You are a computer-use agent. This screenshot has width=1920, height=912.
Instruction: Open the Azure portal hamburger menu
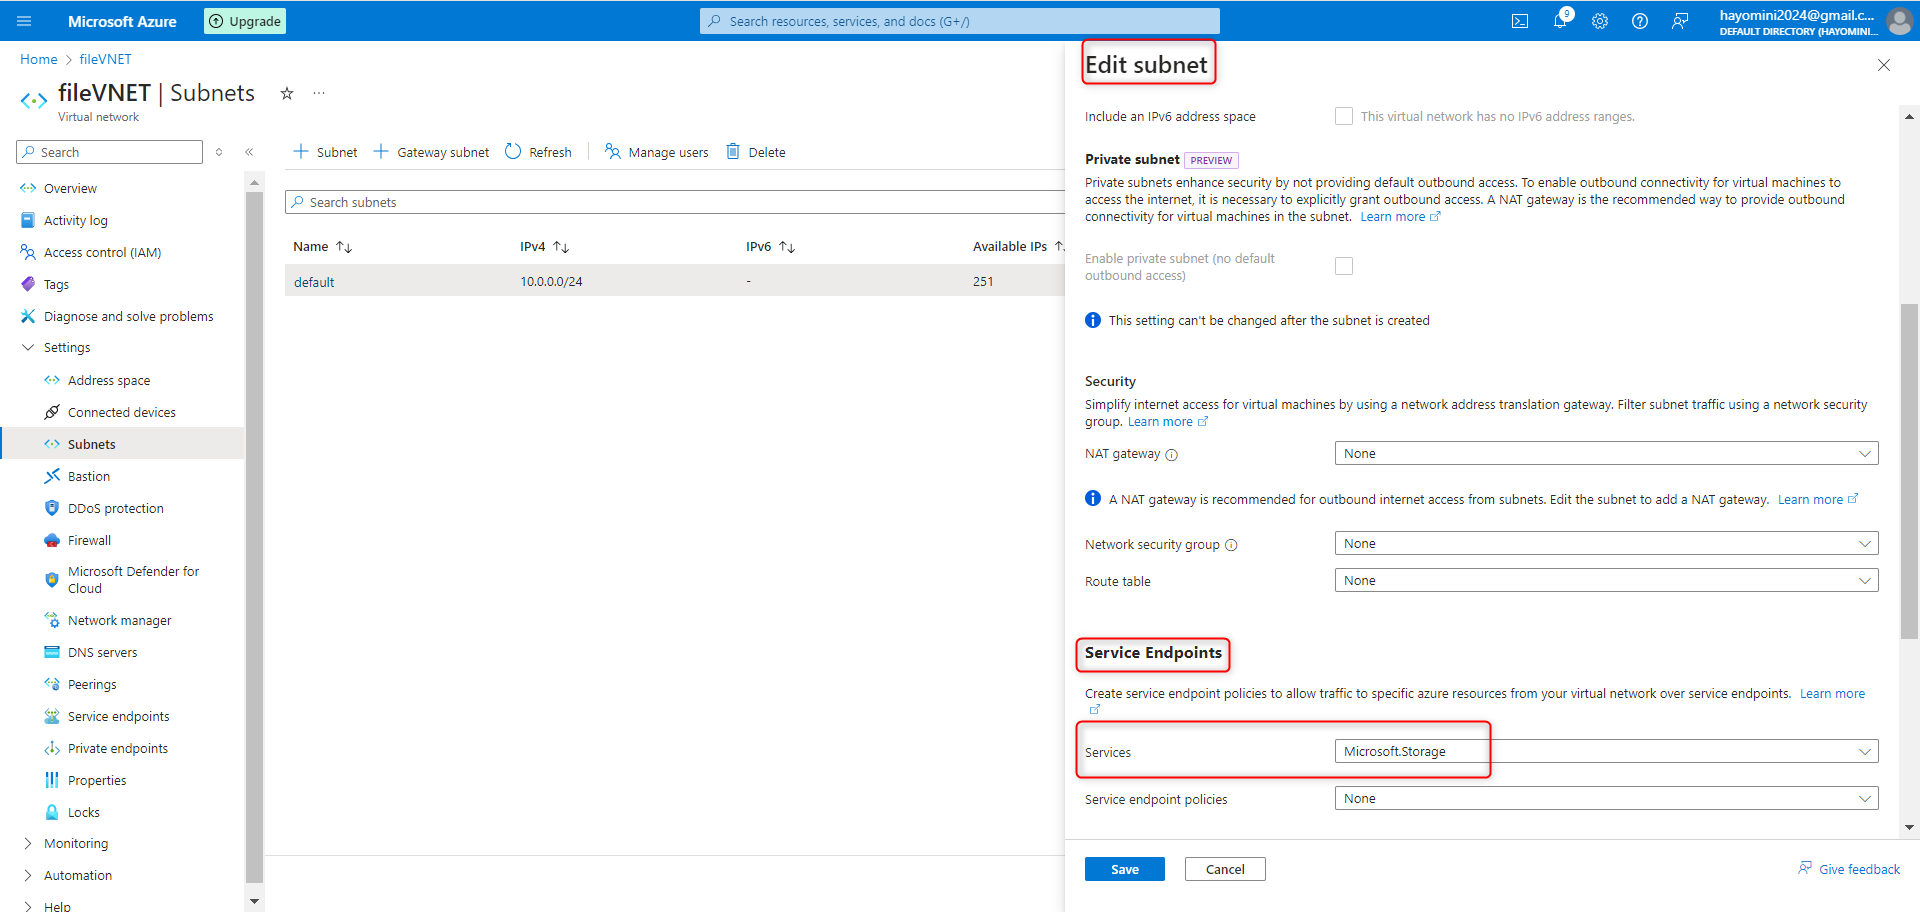[x=25, y=21]
